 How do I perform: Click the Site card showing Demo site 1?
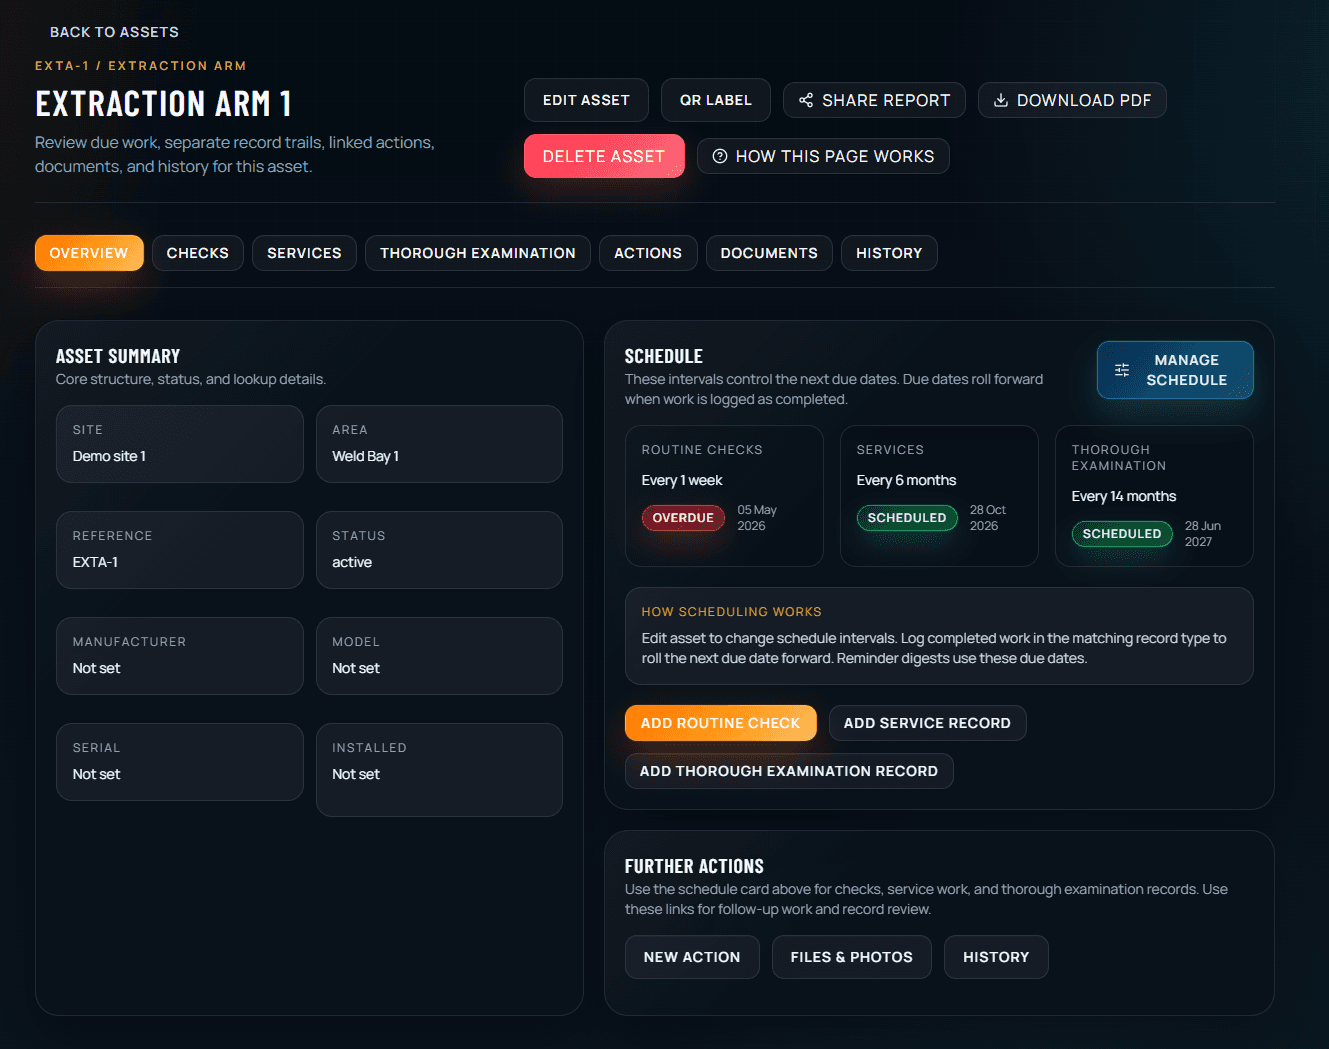[x=180, y=444]
